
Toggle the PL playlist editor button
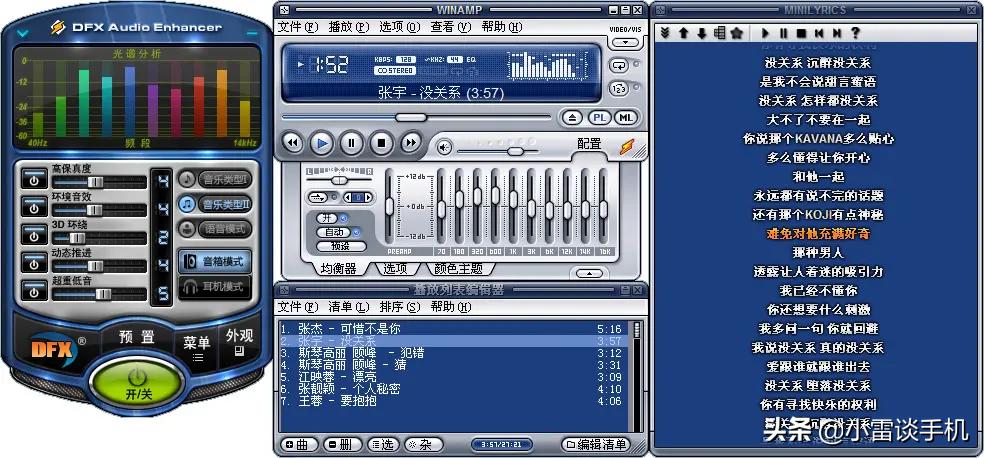point(599,117)
